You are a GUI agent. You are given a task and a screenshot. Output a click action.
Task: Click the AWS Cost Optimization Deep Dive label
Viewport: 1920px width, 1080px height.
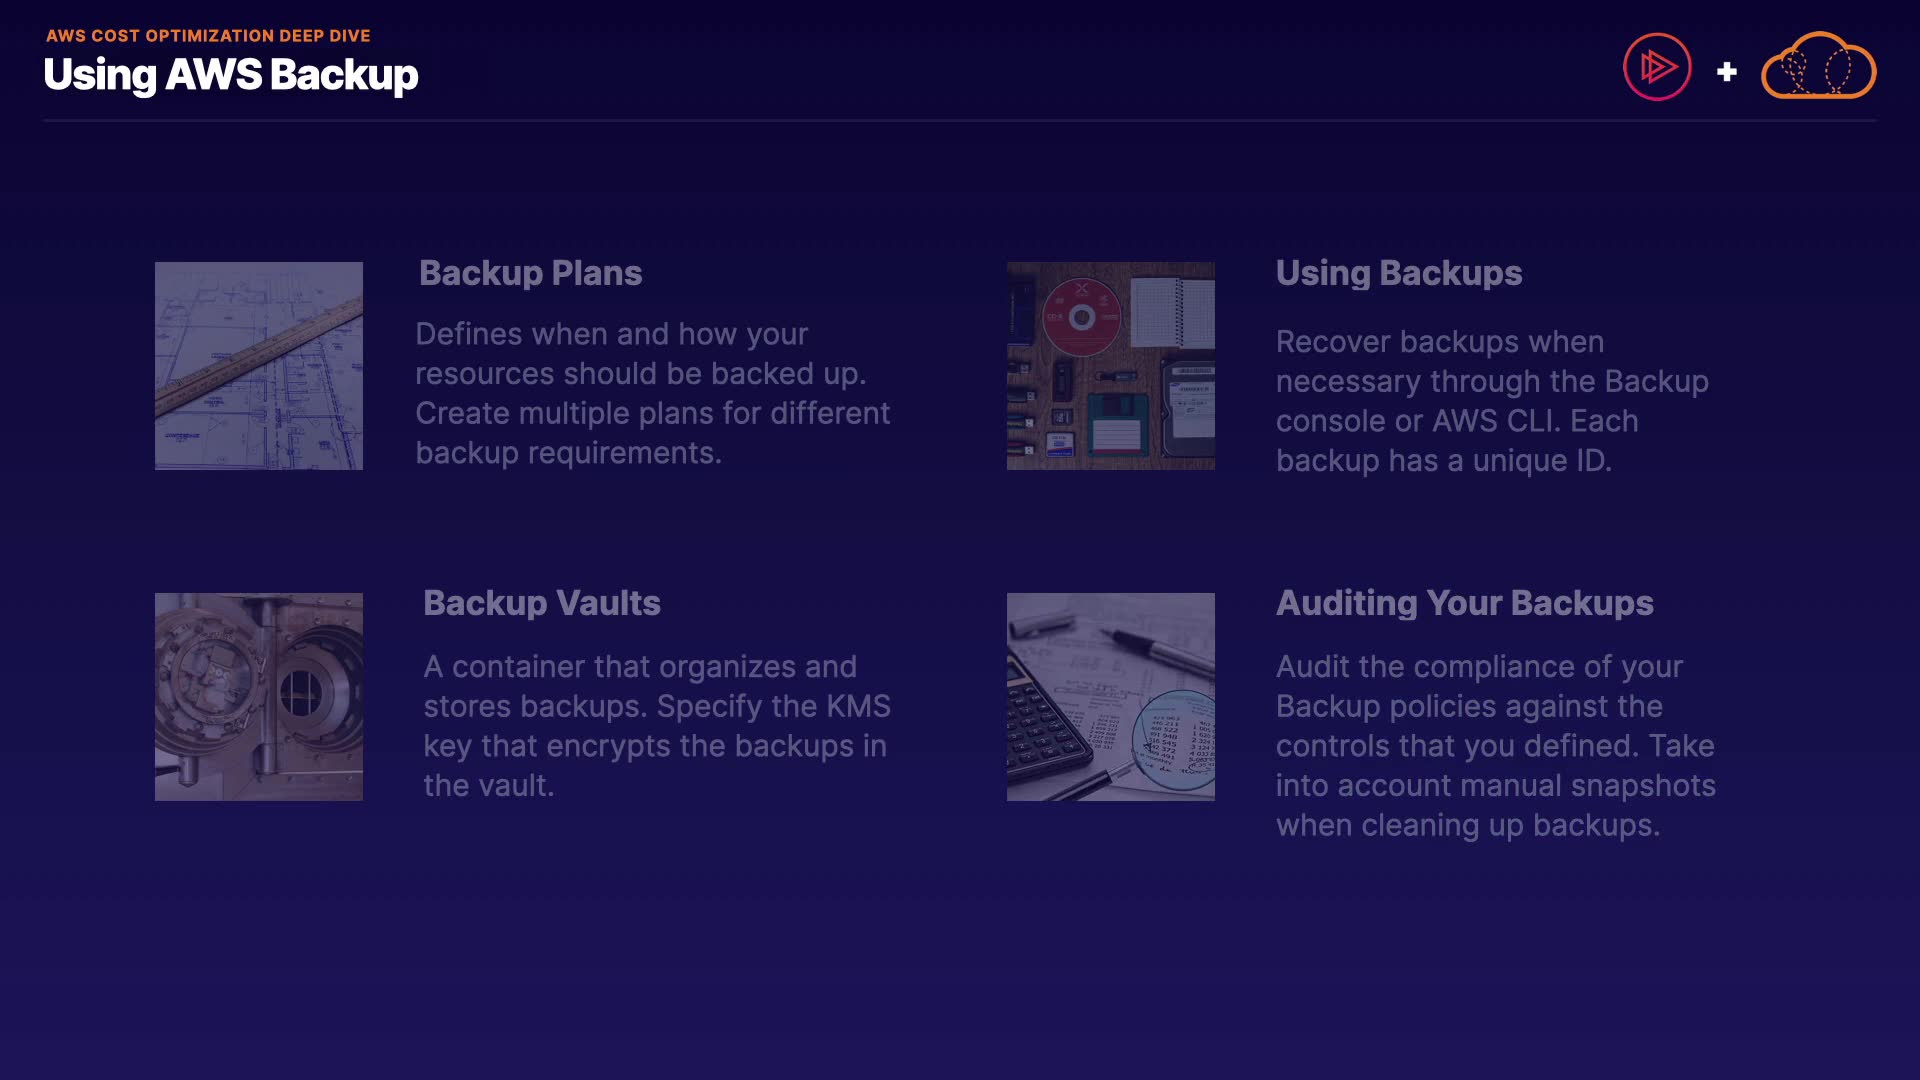[208, 36]
